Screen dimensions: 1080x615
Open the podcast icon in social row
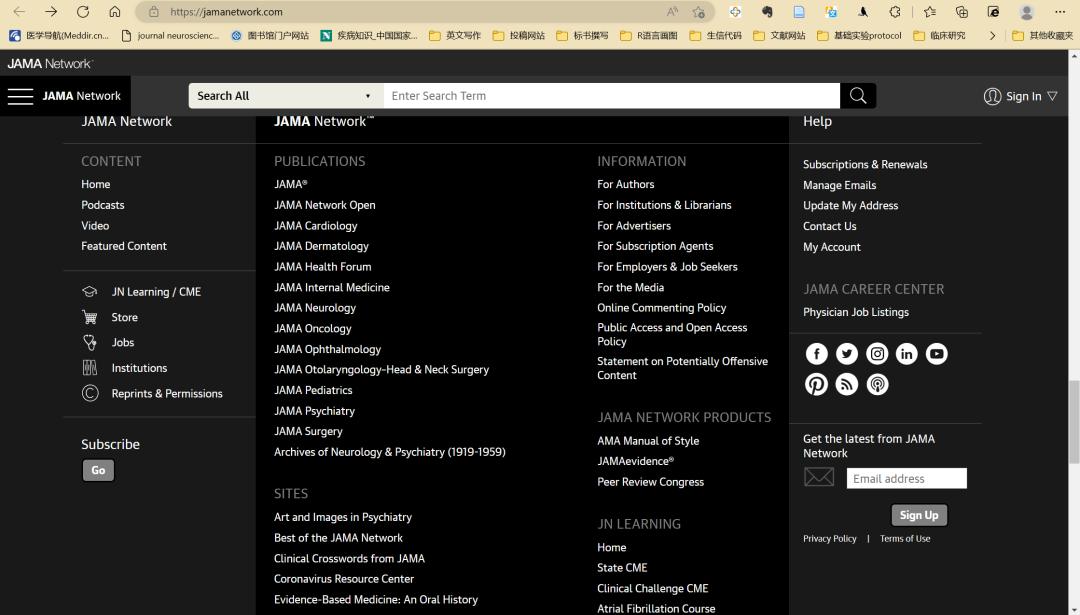[877, 384]
